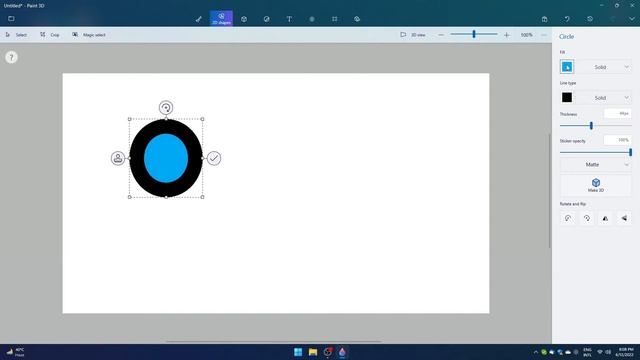This screenshot has height=360, width=640.
Task: Open File Explorer from the taskbar
Action: (x=313, y=352)
